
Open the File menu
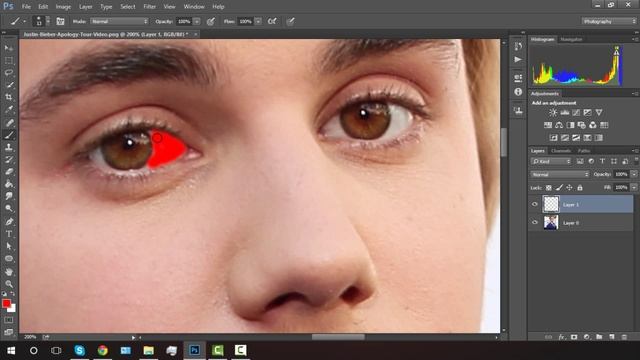[x=26, y=7]
